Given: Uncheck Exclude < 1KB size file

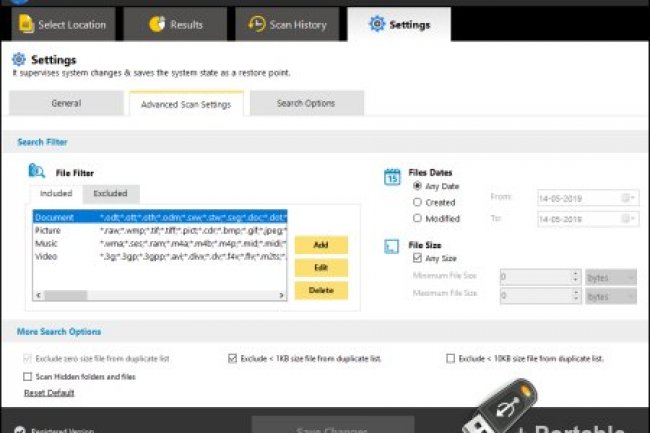Looking at the screenshot, I should [x=233, y=358].
